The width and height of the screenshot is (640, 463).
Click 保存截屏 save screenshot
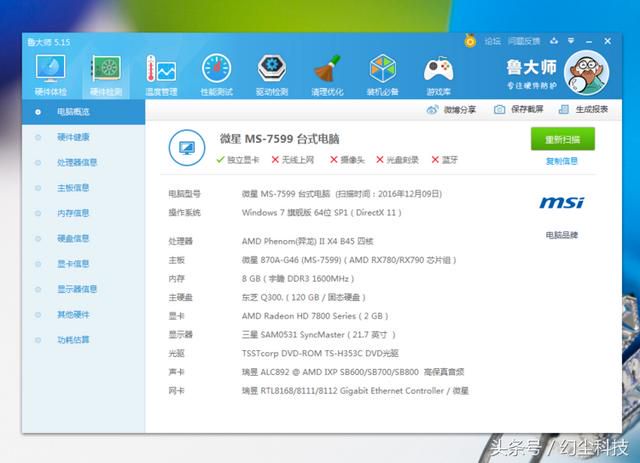[x=519, y=109]
